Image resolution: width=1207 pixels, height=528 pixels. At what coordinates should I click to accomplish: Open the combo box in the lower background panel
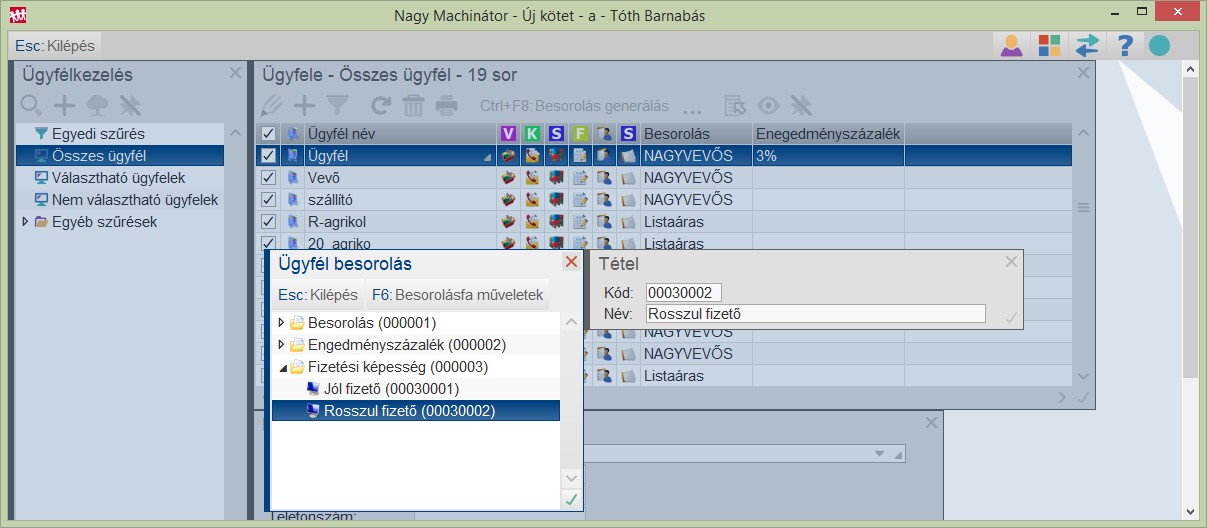click(879, 453)
